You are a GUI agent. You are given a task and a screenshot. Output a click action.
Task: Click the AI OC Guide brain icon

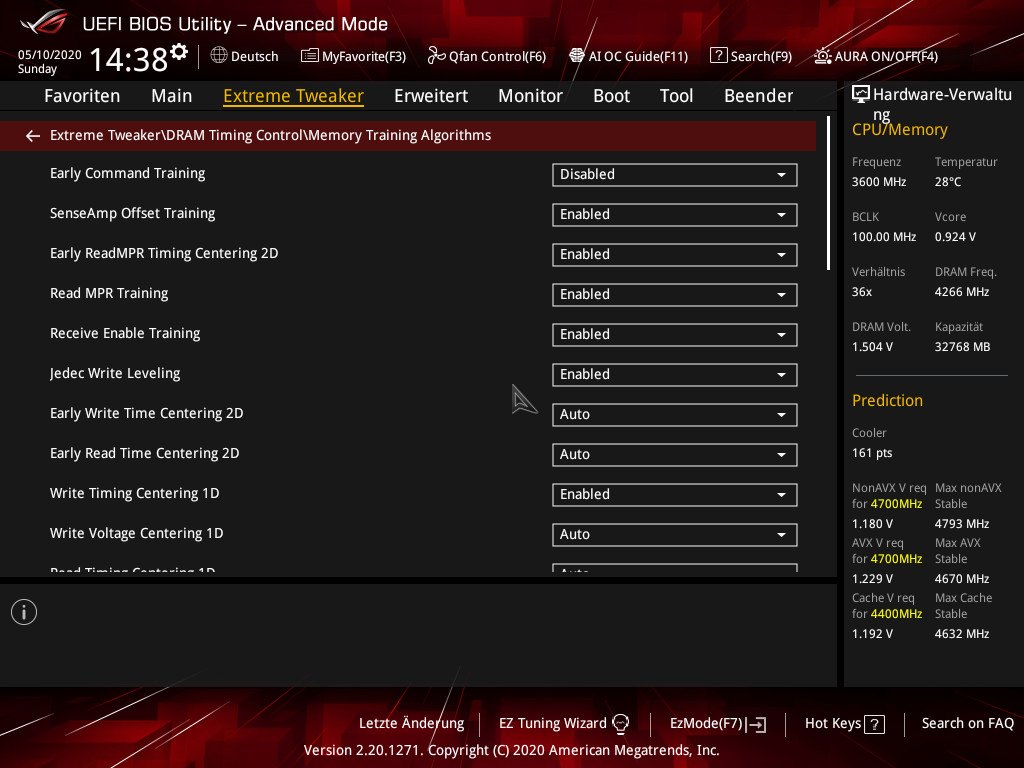tap(577, 56)
